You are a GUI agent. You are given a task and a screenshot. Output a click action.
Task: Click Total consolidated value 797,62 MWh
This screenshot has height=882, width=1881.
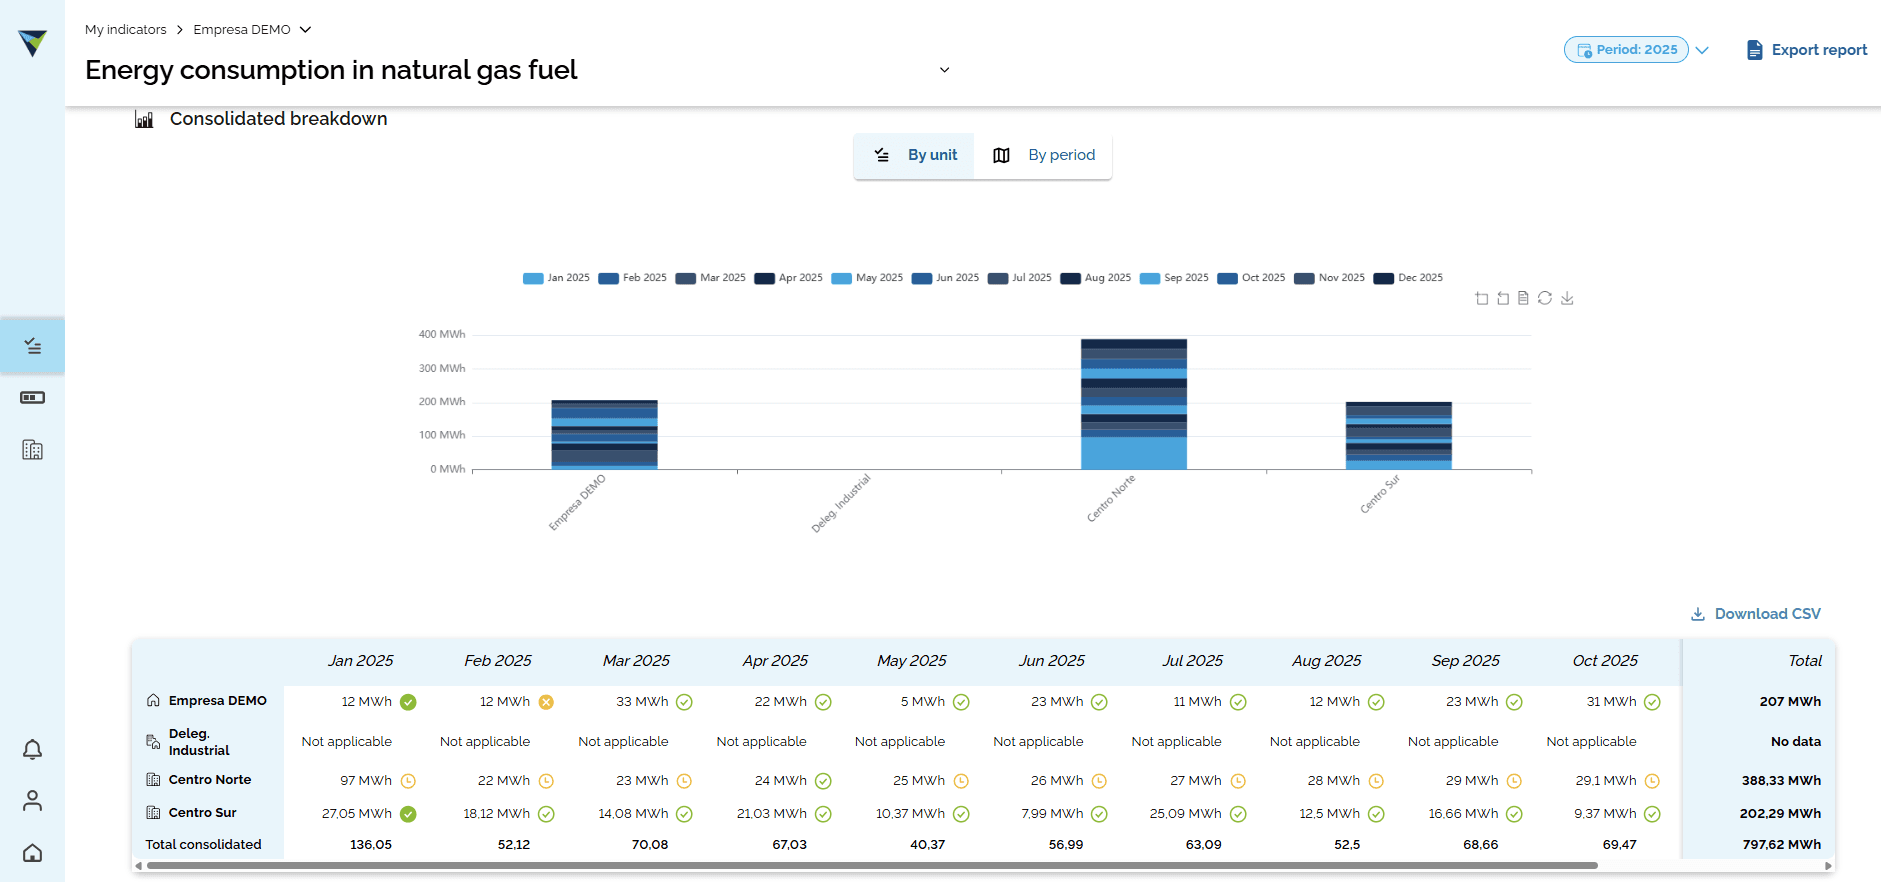coord(1781,845)
